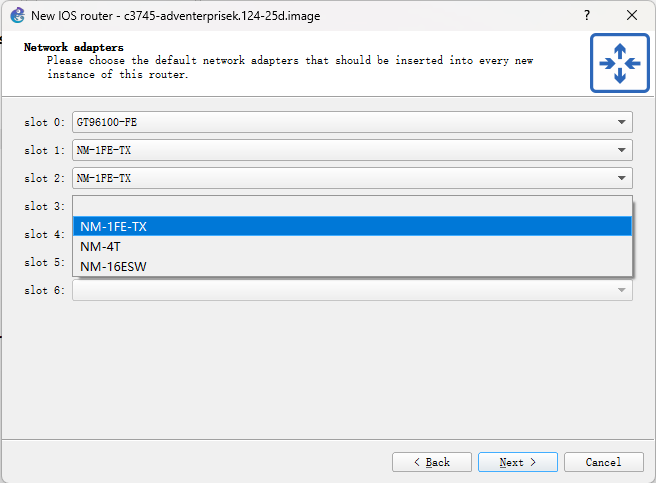
Task: Open the disabled slot 6 combo box
Action: click(352, 290)
